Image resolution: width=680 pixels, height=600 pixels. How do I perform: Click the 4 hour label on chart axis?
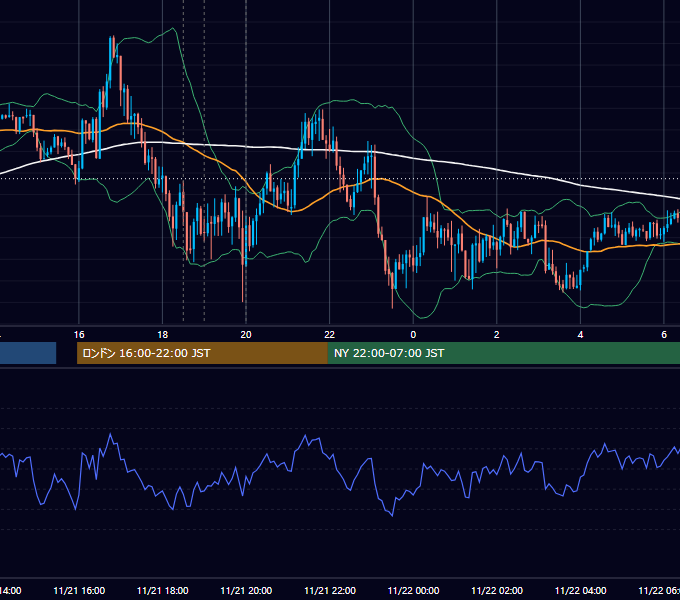(x=580, y=335)
